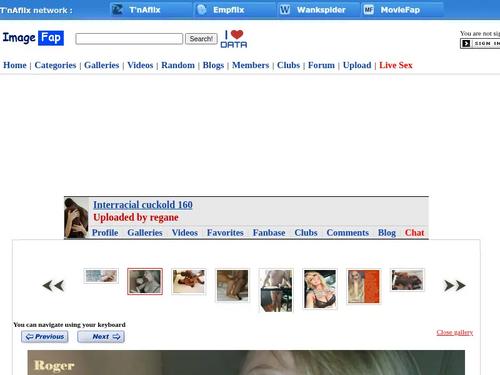The image size is (500, 375).
Task: Click the search text field
Action: pos(129,39)
